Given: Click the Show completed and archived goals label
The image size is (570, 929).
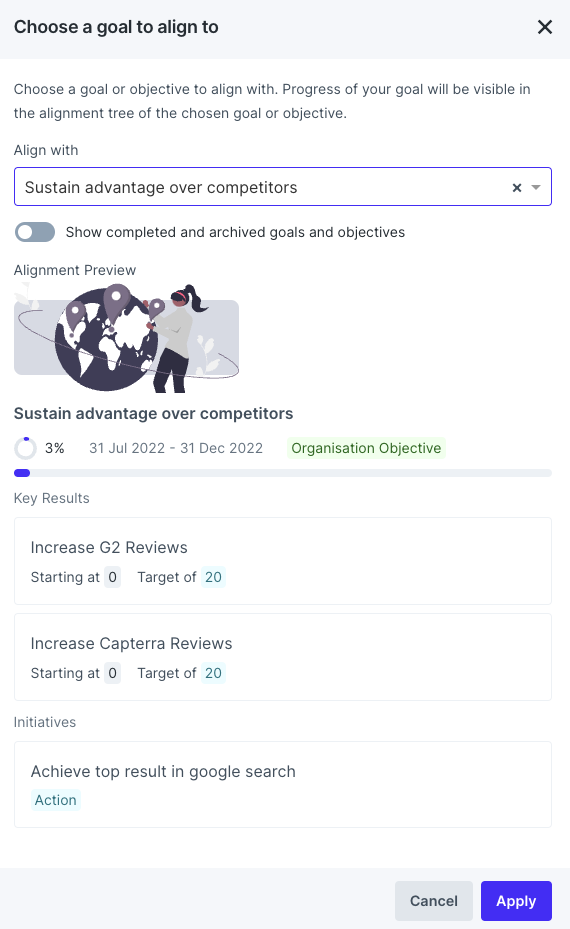Looking at the screenshot, I should (235, 232).
